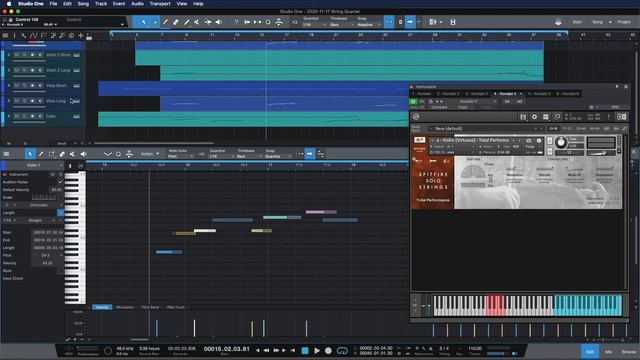Open the Action dropdown in music editor

click(150, 154)
